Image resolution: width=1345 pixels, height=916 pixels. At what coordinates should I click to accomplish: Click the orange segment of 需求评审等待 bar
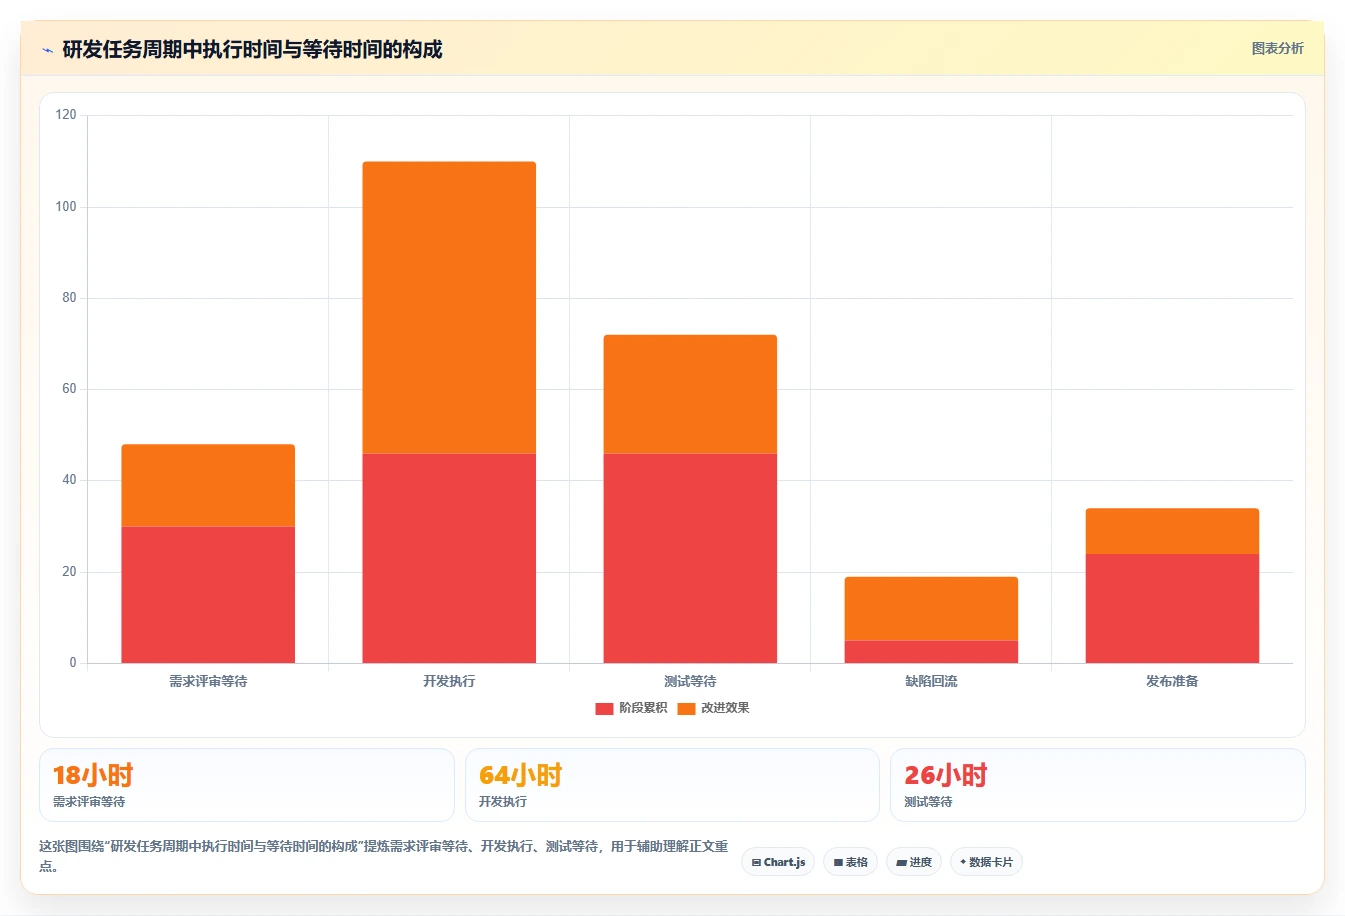(208, 485)
